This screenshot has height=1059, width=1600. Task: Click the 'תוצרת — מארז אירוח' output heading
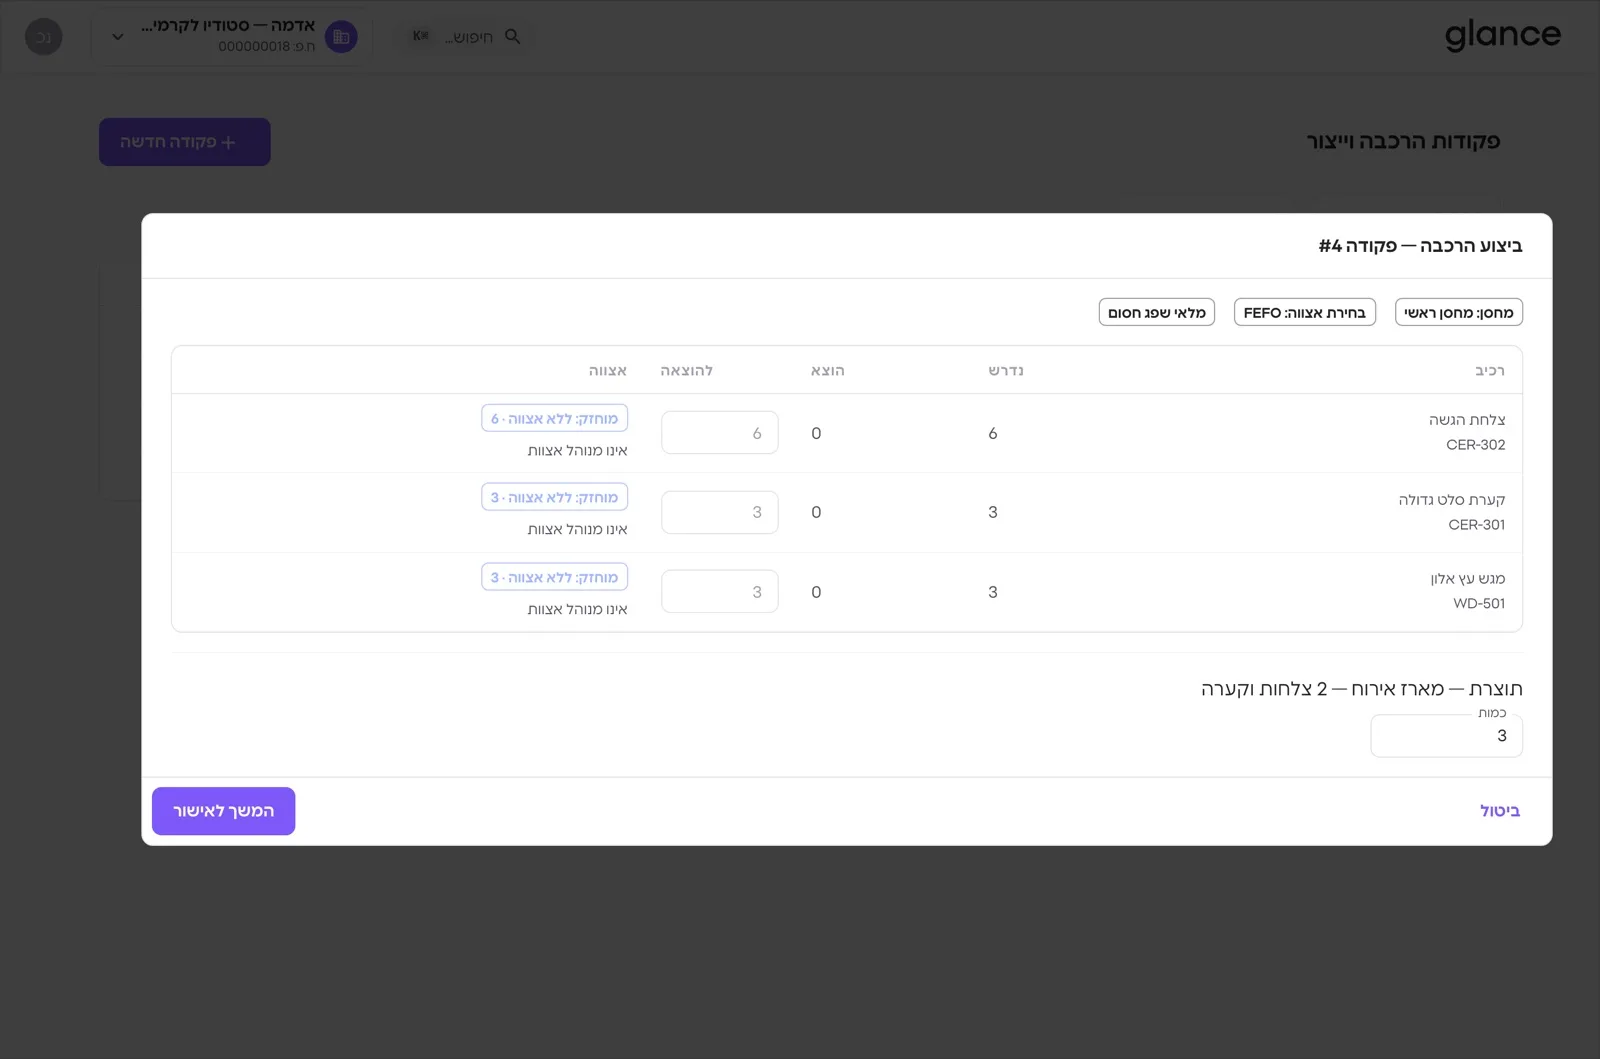(1362, 689)
